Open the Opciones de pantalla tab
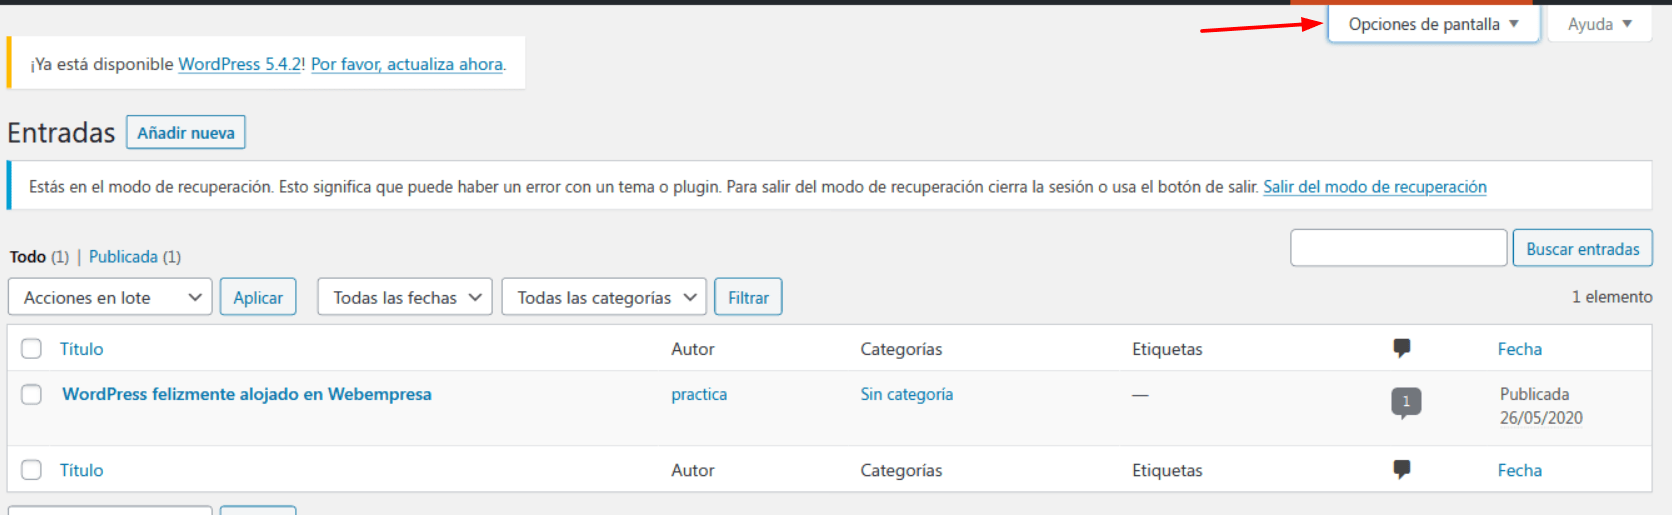 coord(1433,24)
